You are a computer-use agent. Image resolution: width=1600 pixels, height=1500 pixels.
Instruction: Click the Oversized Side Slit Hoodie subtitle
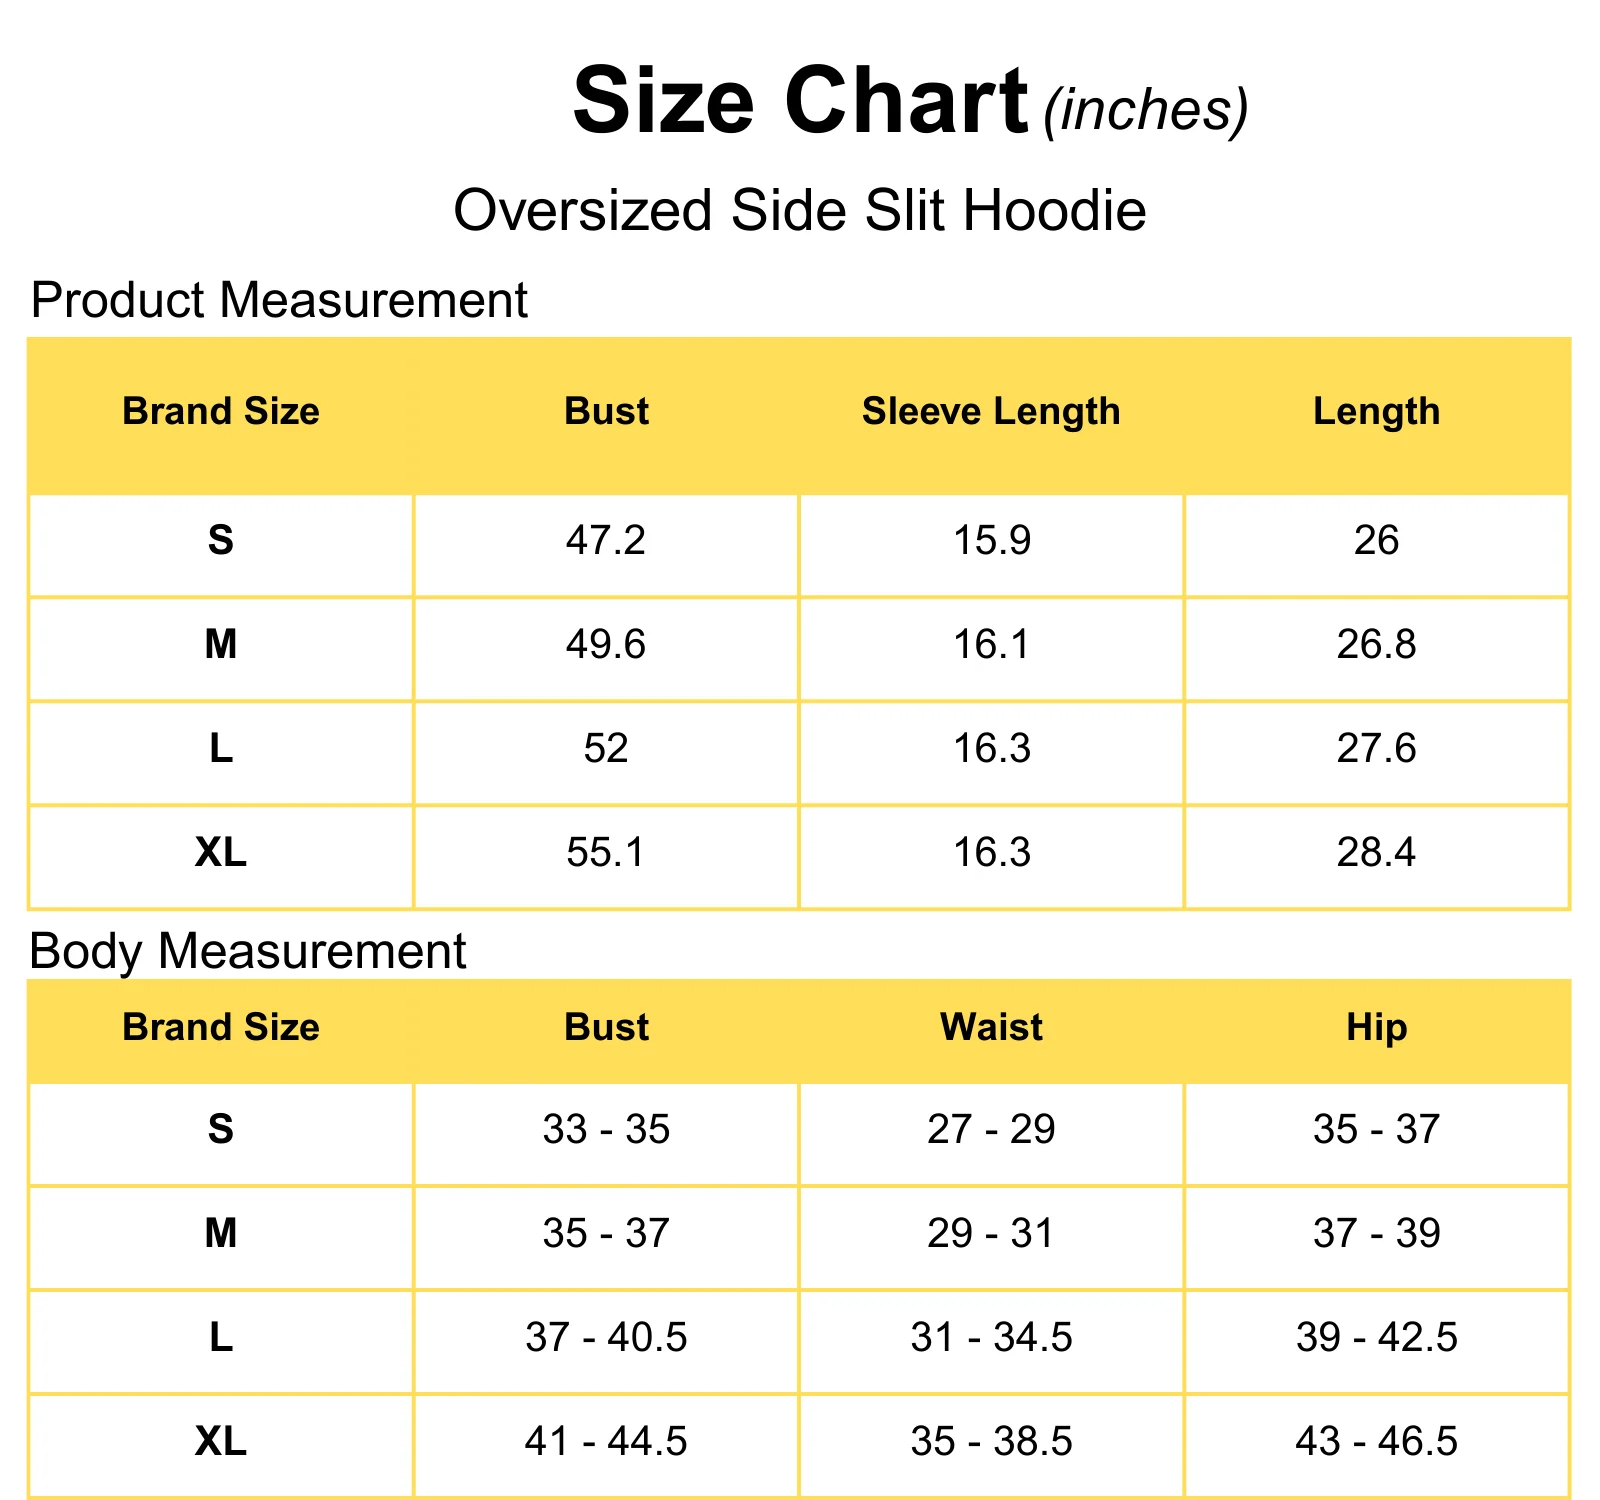coord(800,211)
